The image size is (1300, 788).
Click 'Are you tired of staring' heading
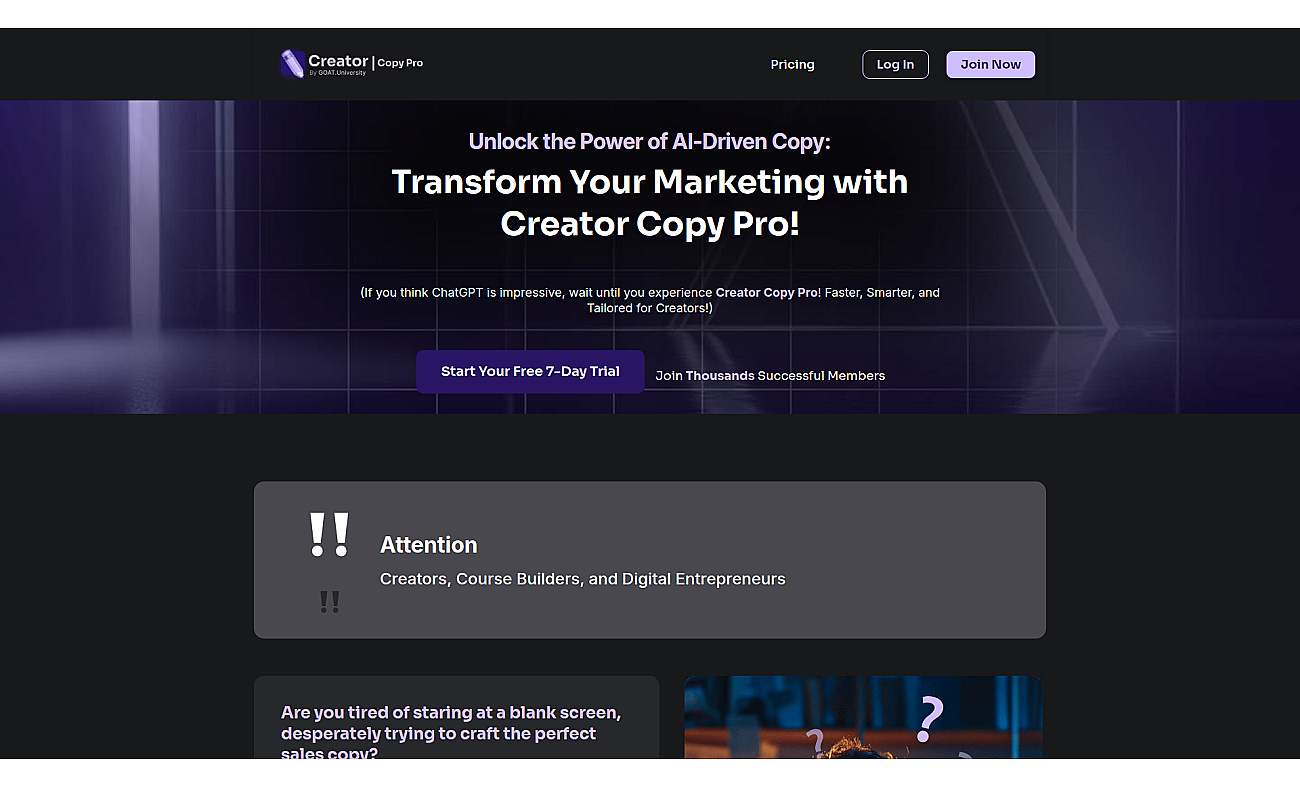(x=451, y=733)
